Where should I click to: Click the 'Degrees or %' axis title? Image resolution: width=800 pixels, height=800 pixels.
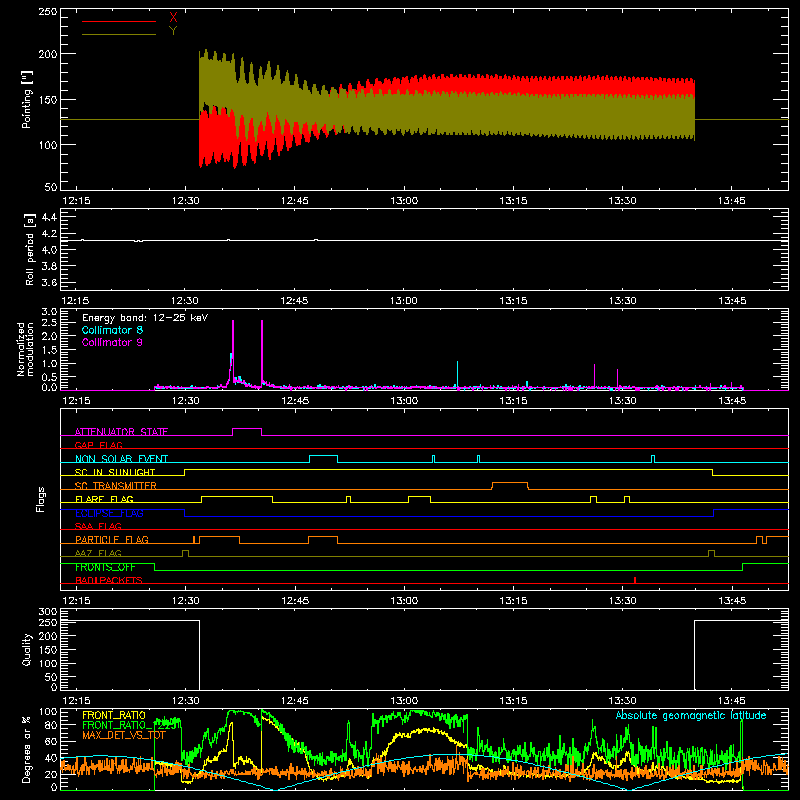point(27,749)
